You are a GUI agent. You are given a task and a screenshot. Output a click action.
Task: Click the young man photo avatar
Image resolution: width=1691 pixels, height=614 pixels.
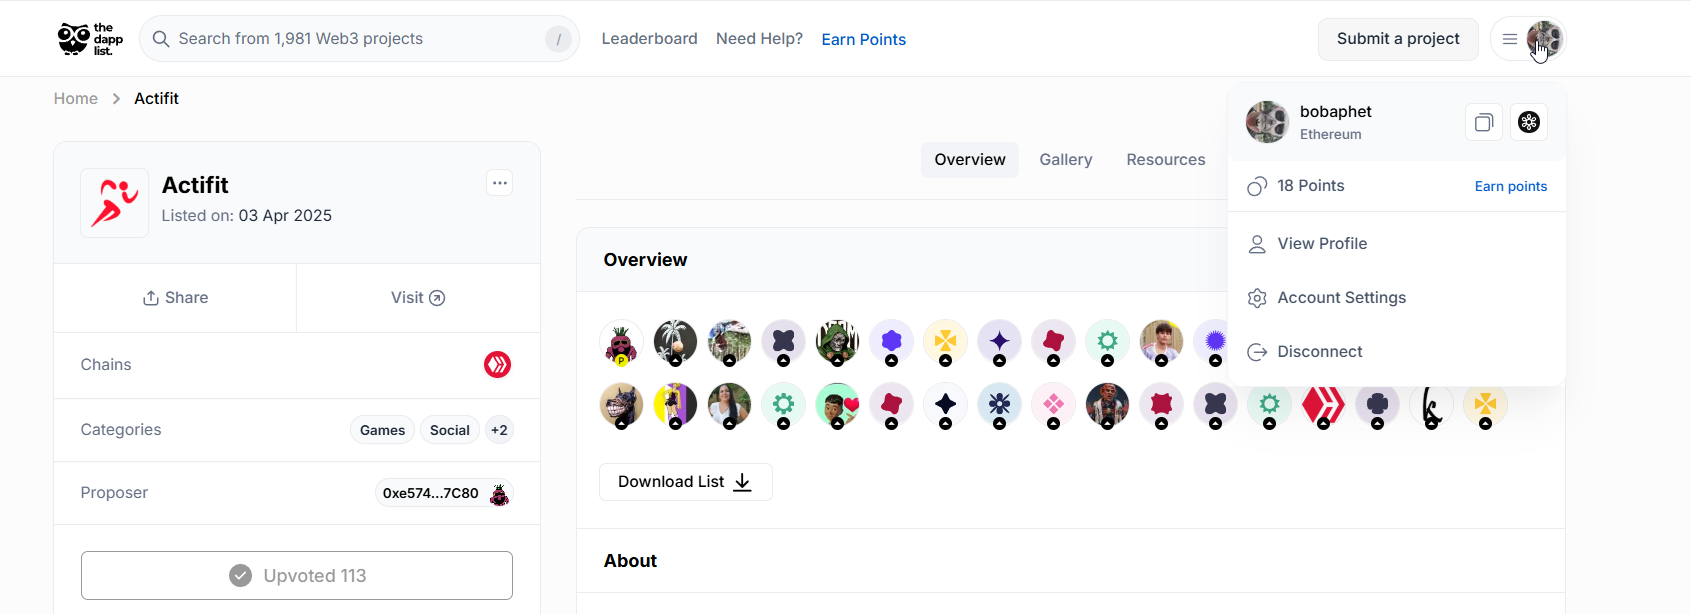1161,342
